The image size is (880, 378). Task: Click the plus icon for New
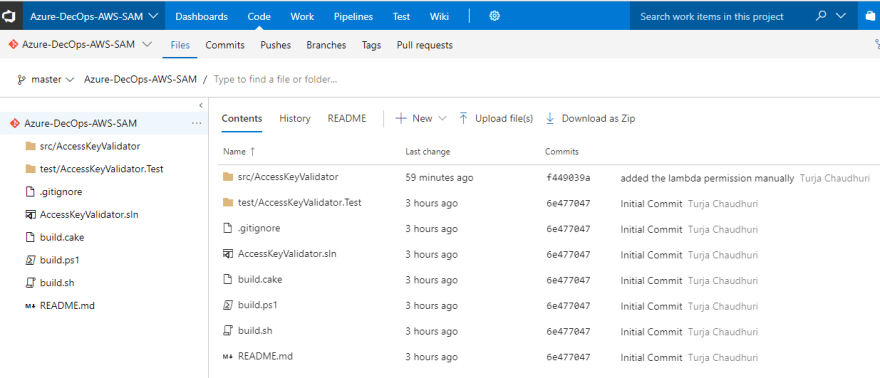401,118
